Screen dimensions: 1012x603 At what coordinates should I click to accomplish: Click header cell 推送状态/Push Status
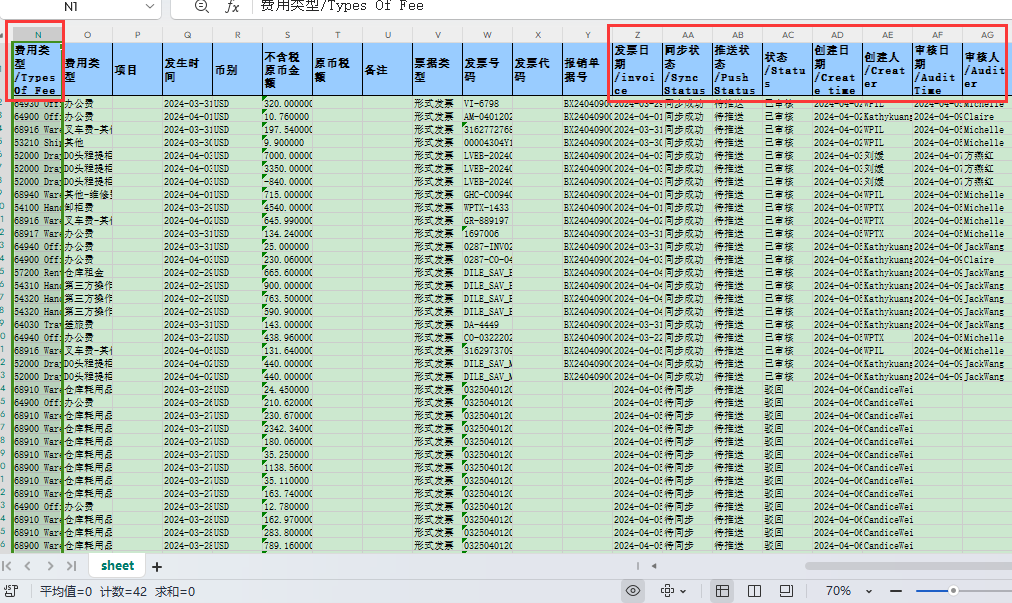738,70
